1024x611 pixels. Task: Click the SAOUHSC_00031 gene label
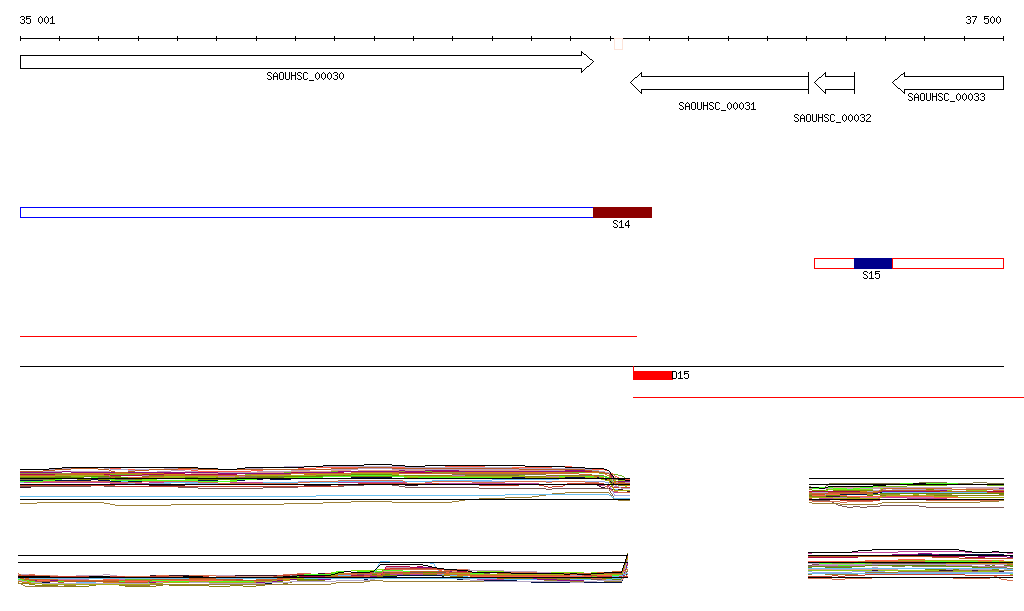pos(717,106)
